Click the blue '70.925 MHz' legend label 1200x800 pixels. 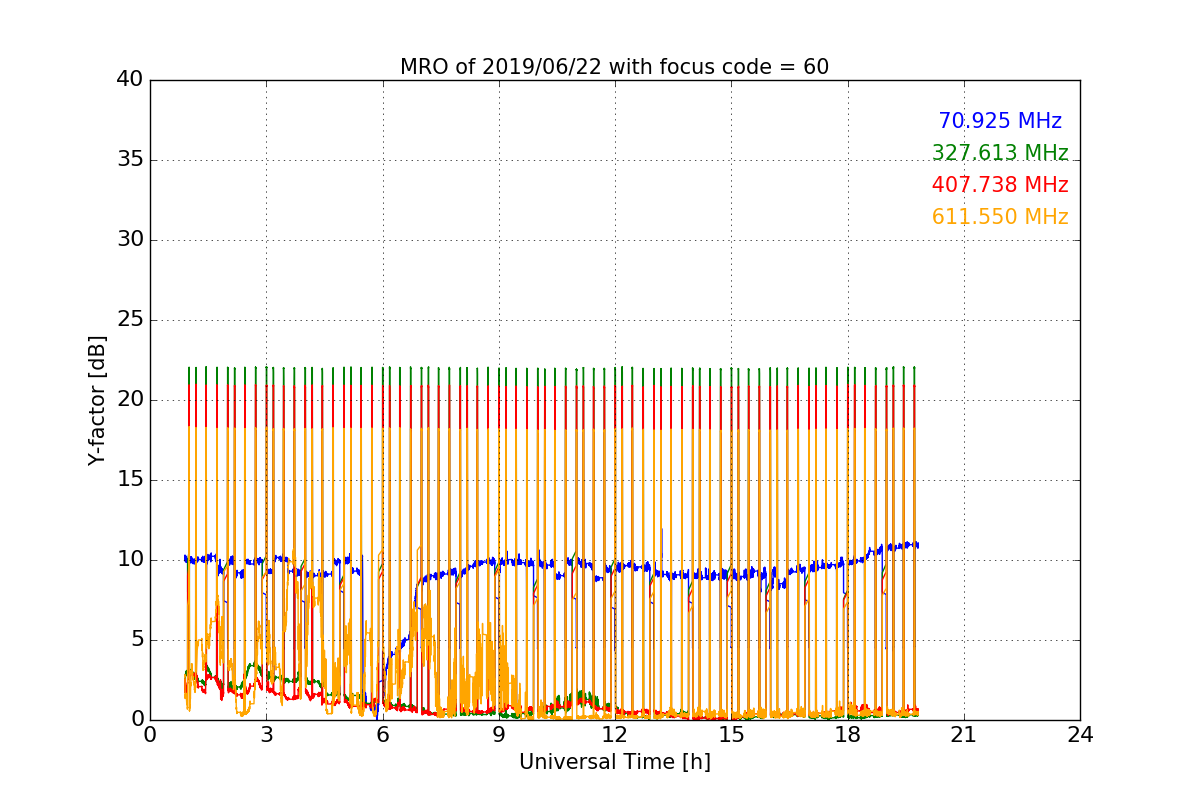1000,121
